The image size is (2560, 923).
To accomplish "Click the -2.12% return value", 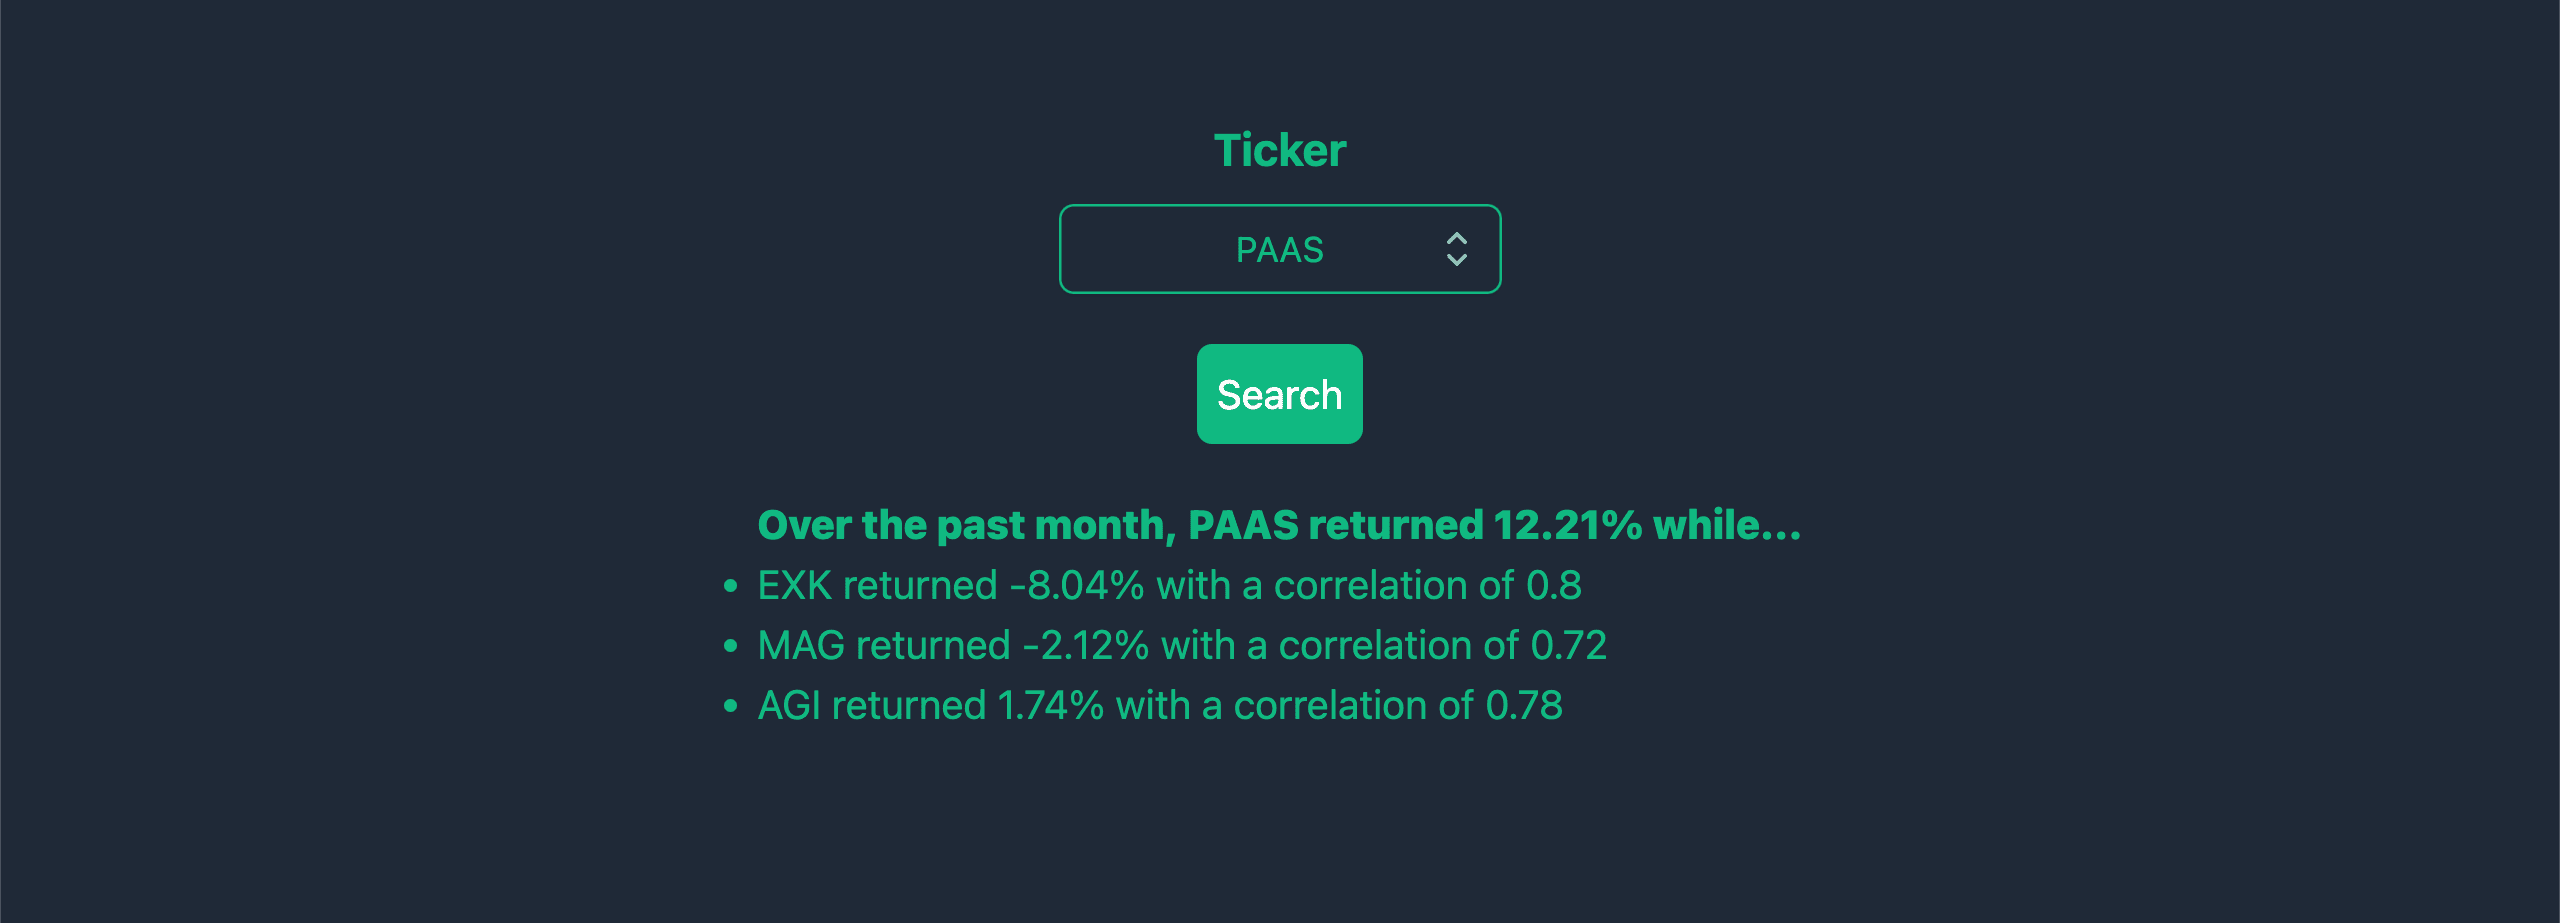I will (1085, 646).
